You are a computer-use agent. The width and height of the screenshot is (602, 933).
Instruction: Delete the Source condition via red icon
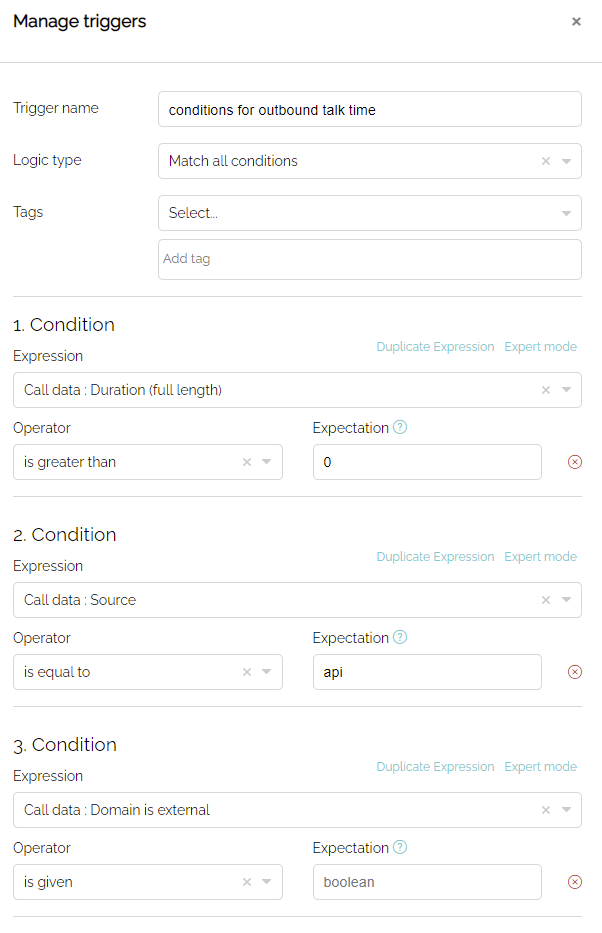[575, 672]
